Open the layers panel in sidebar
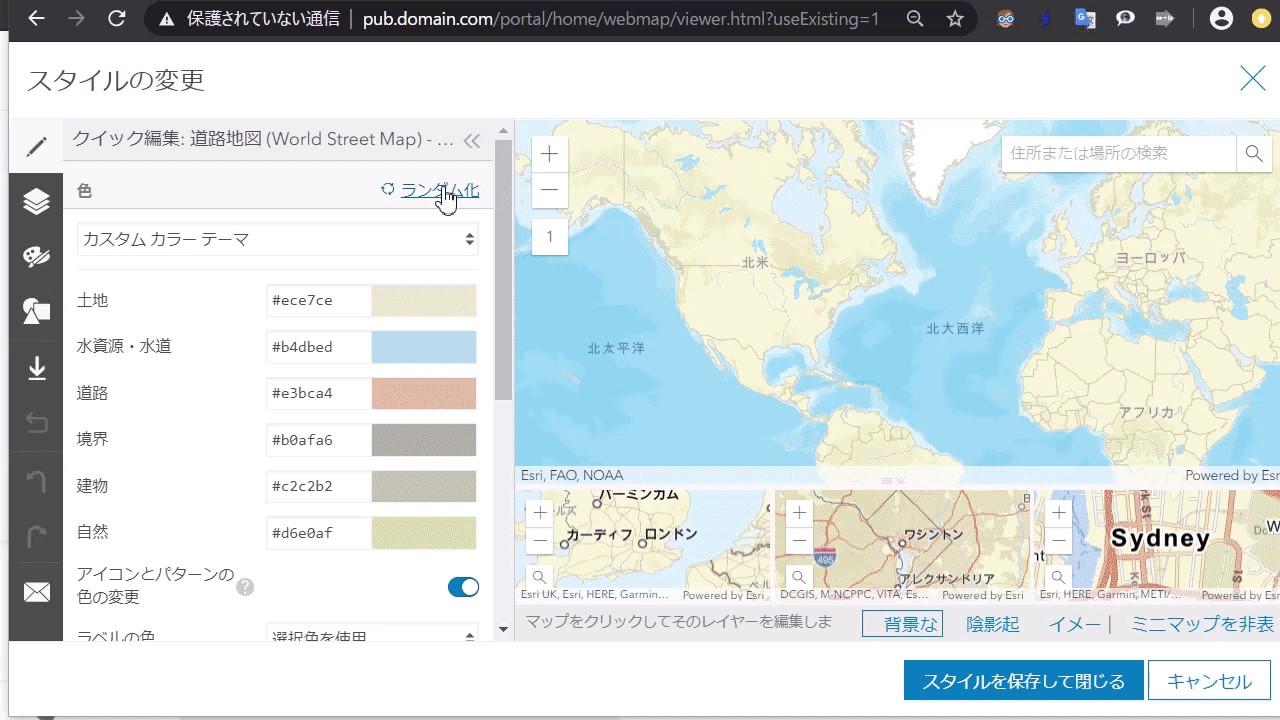Image resolution: width=1280 pixels, height=720 pixels. tap(36, 202)
